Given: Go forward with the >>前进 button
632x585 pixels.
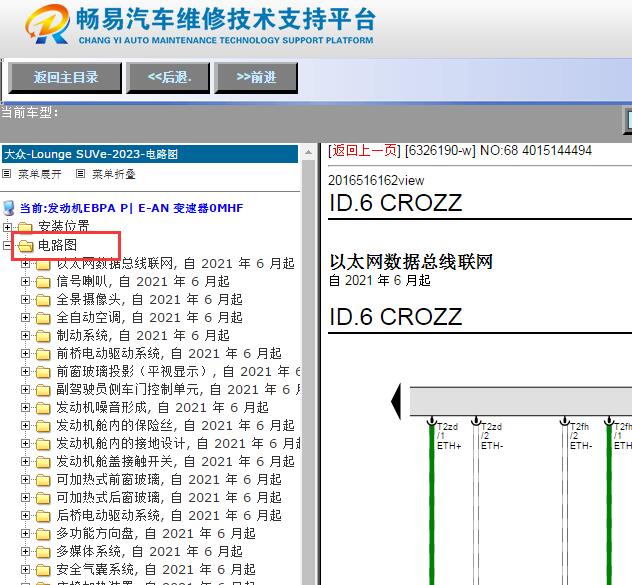Looking at the screenshot, I should click(256, 77).
